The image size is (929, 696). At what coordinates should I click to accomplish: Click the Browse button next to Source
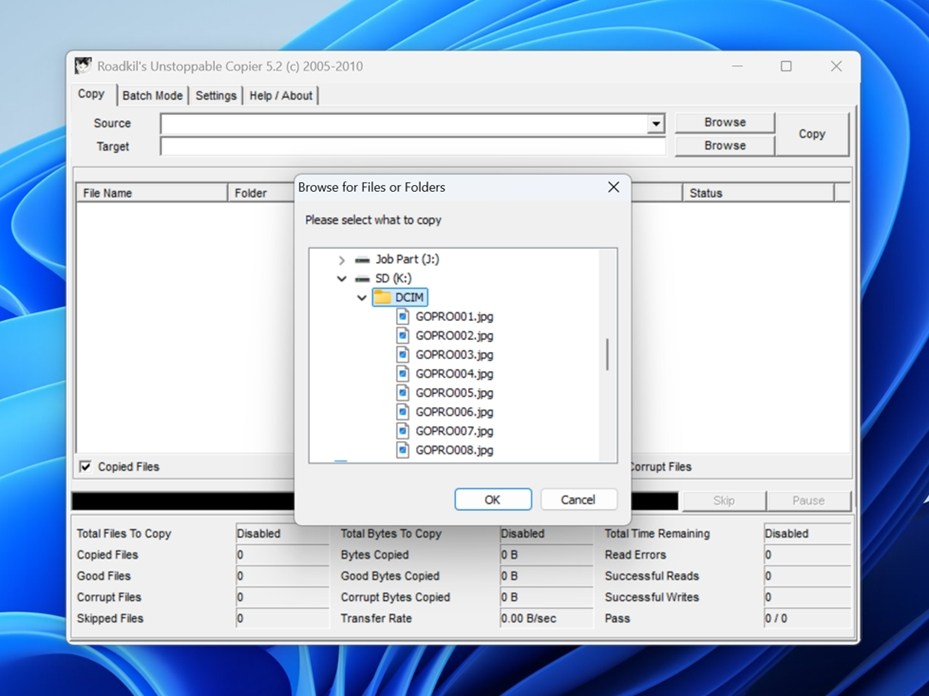[725, 122]
